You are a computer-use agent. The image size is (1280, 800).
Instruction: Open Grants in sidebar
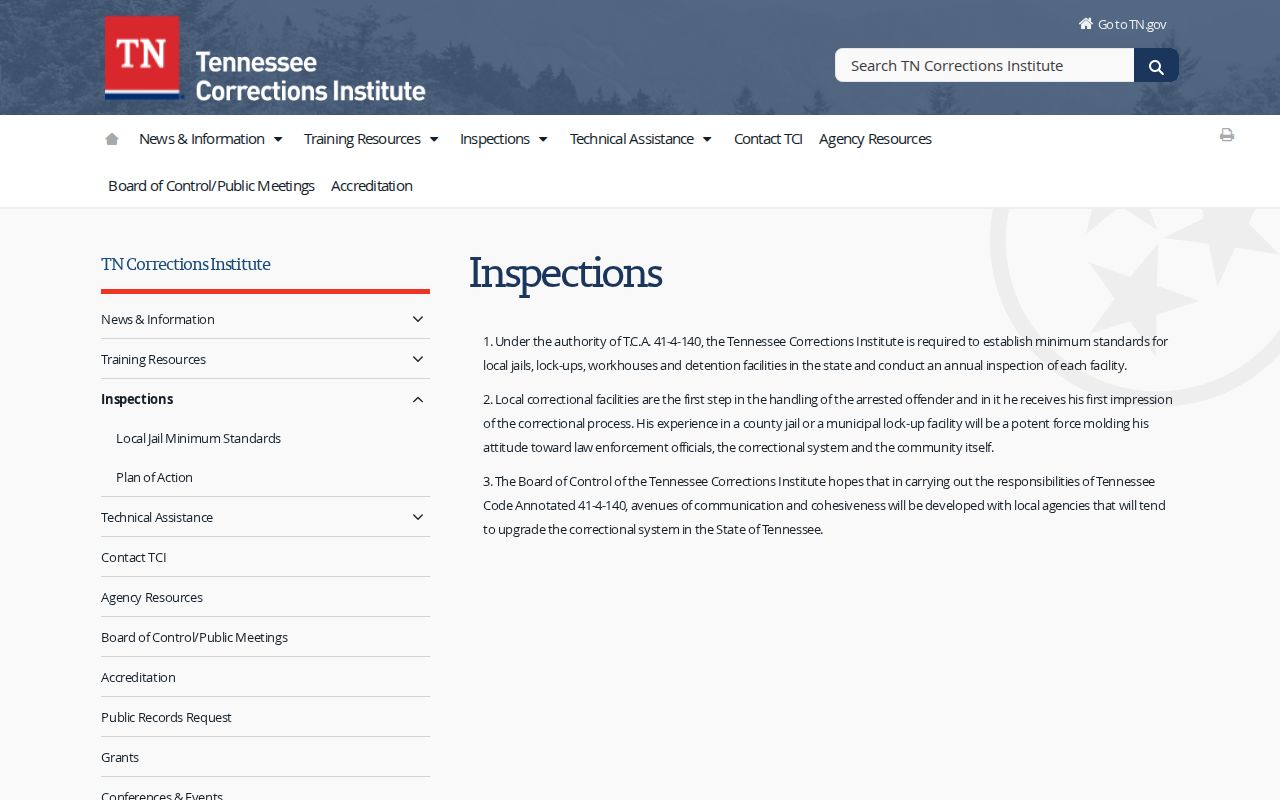(120, 757)
